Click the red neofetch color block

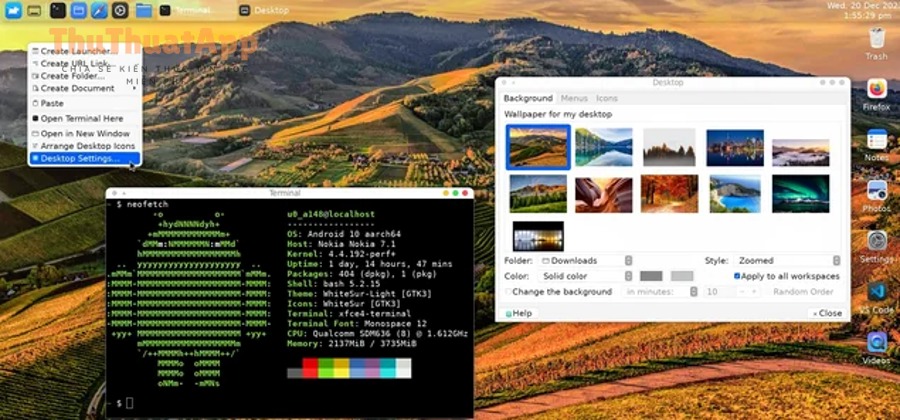[x=310, y=368]
